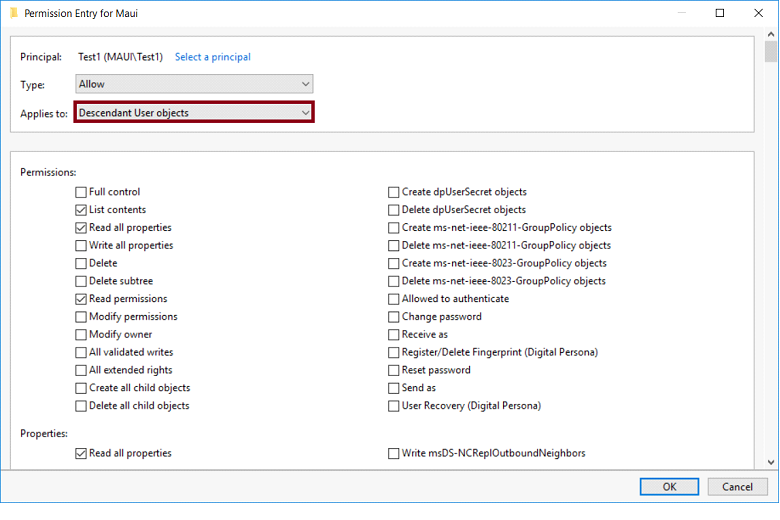Viewport: 780px width, 520px height.
Task: Enable Create dpUserSecret objects checkbox
Action: click(x=394, y=192)
